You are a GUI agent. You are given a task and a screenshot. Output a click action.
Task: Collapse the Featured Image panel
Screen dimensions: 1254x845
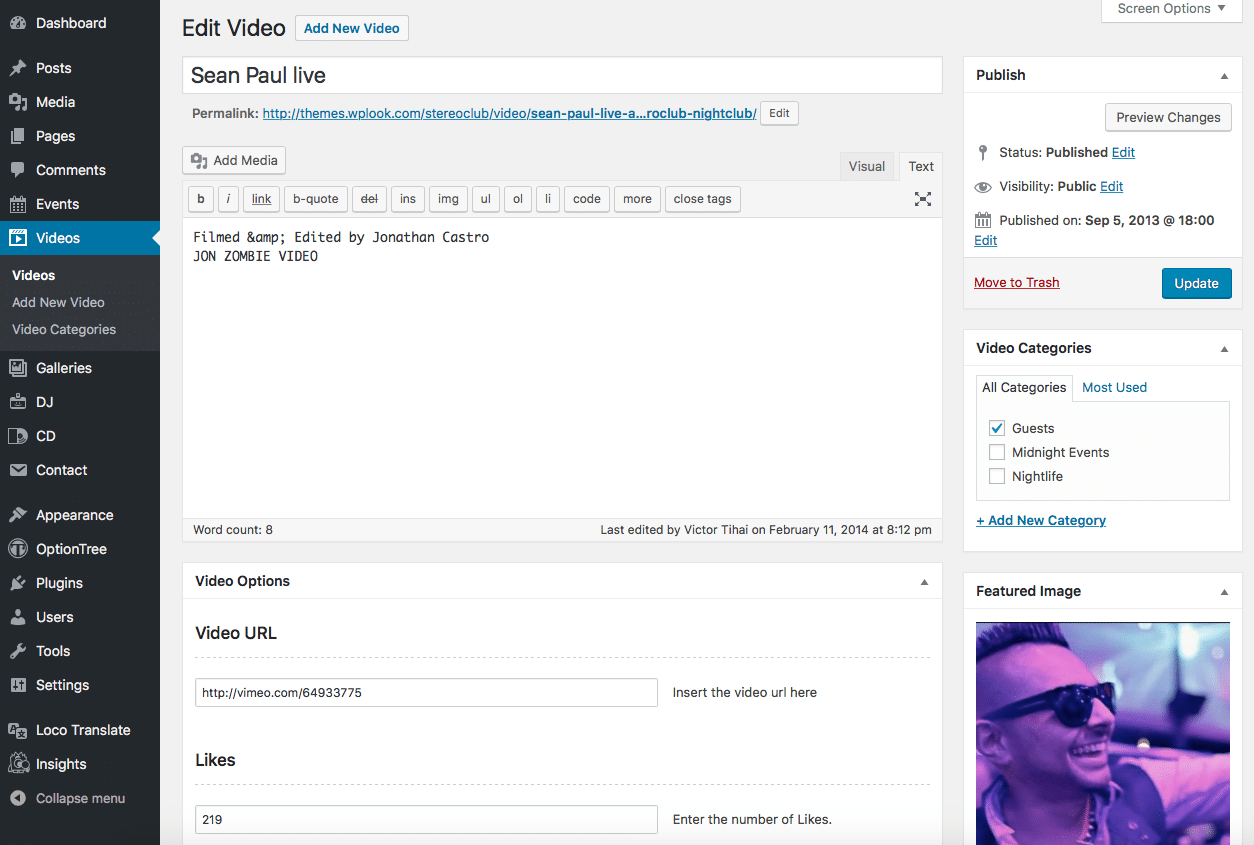point(1224,592)
